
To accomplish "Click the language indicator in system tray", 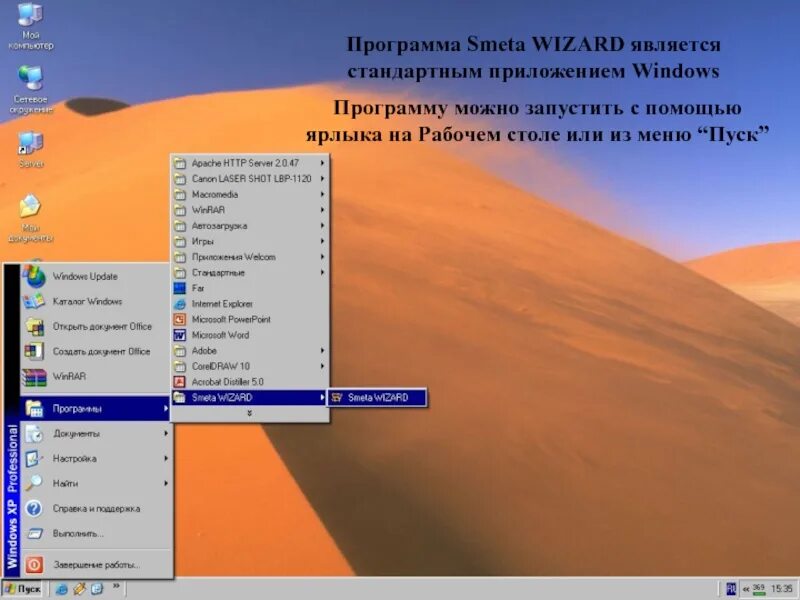I will coord(731,589).
